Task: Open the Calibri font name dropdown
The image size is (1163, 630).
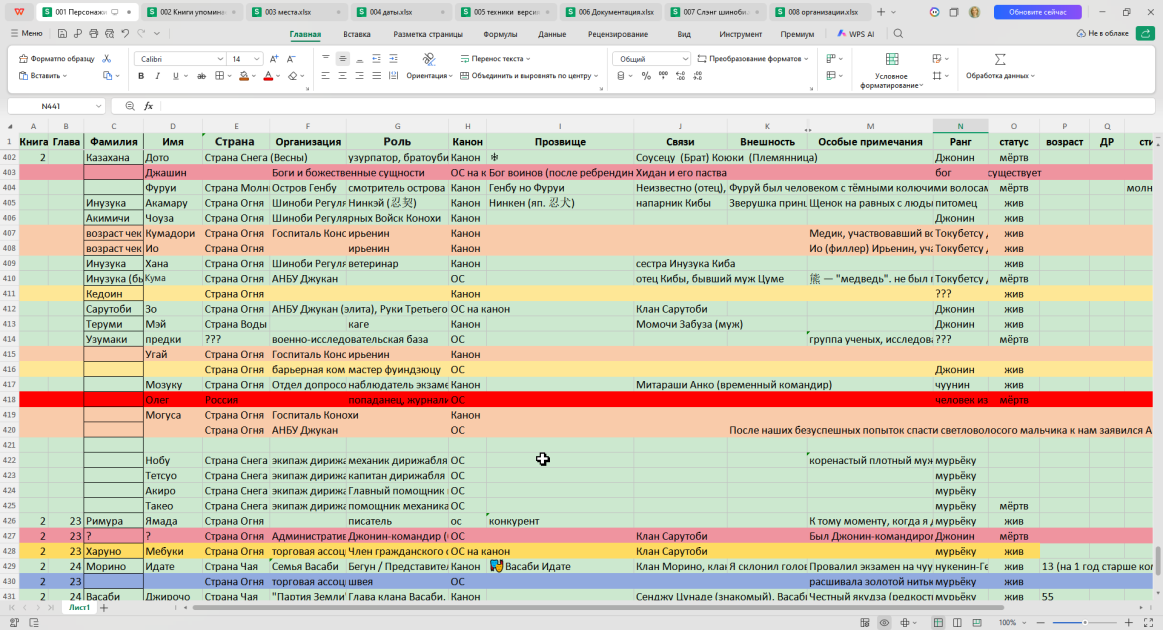Action: [x=220, y=59]
